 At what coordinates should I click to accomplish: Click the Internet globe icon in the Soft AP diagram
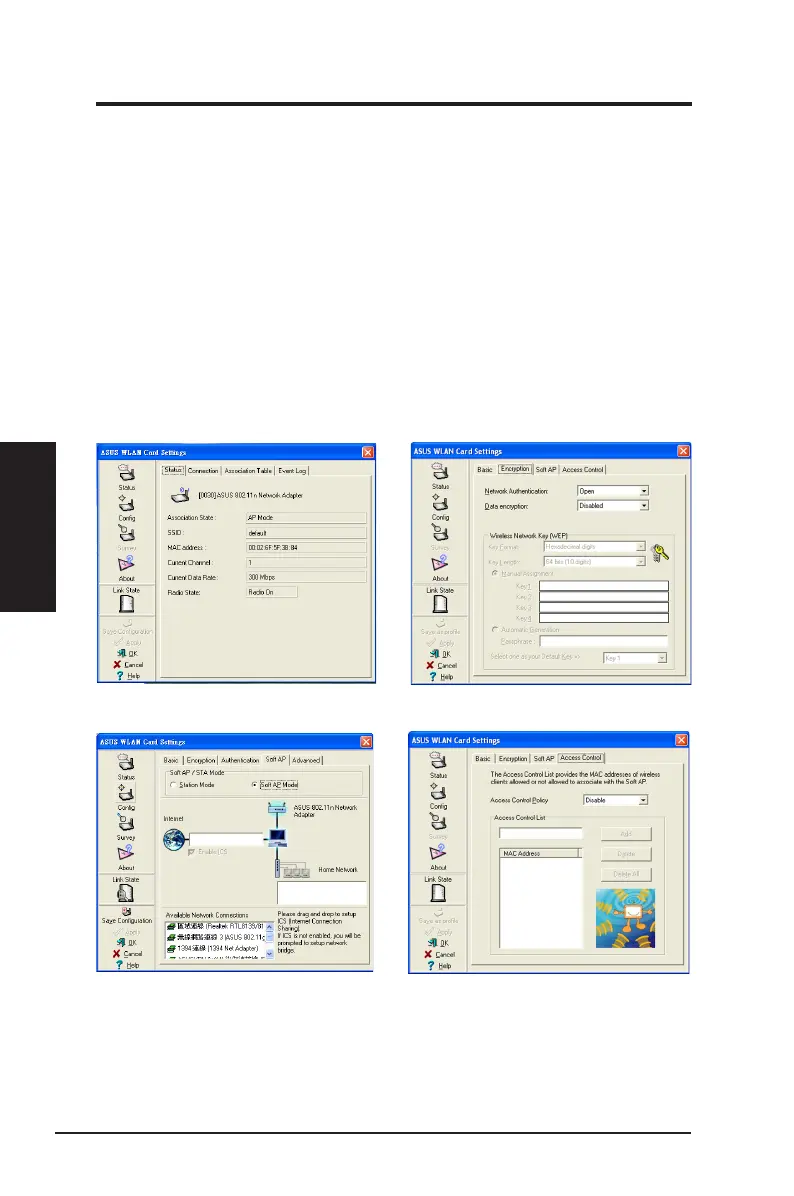tap(175, 840)
